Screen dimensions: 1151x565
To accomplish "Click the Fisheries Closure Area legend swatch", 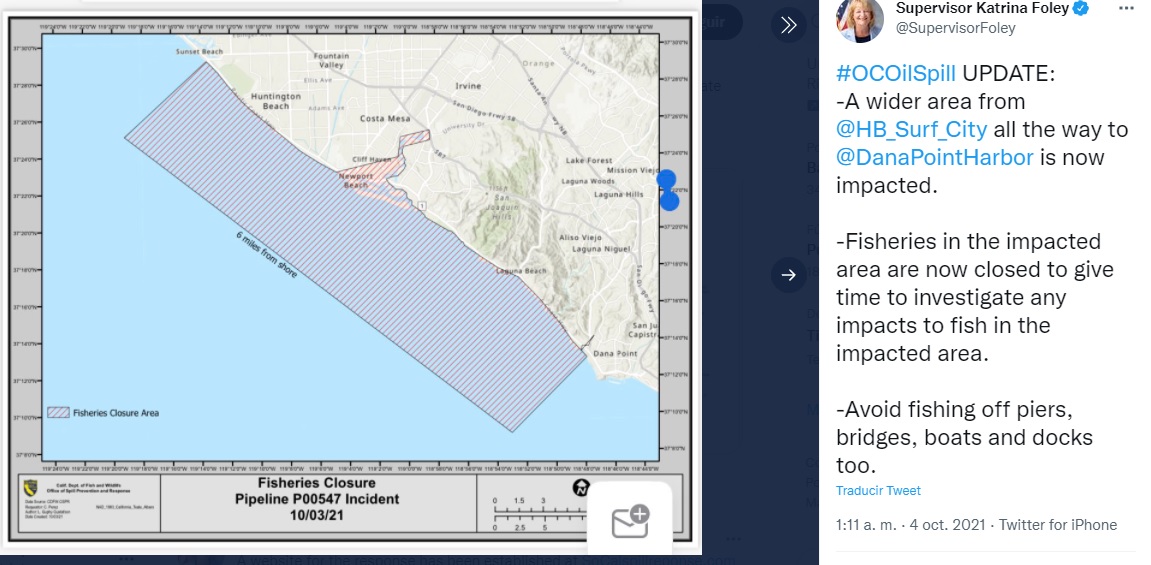I will (57, 412).
